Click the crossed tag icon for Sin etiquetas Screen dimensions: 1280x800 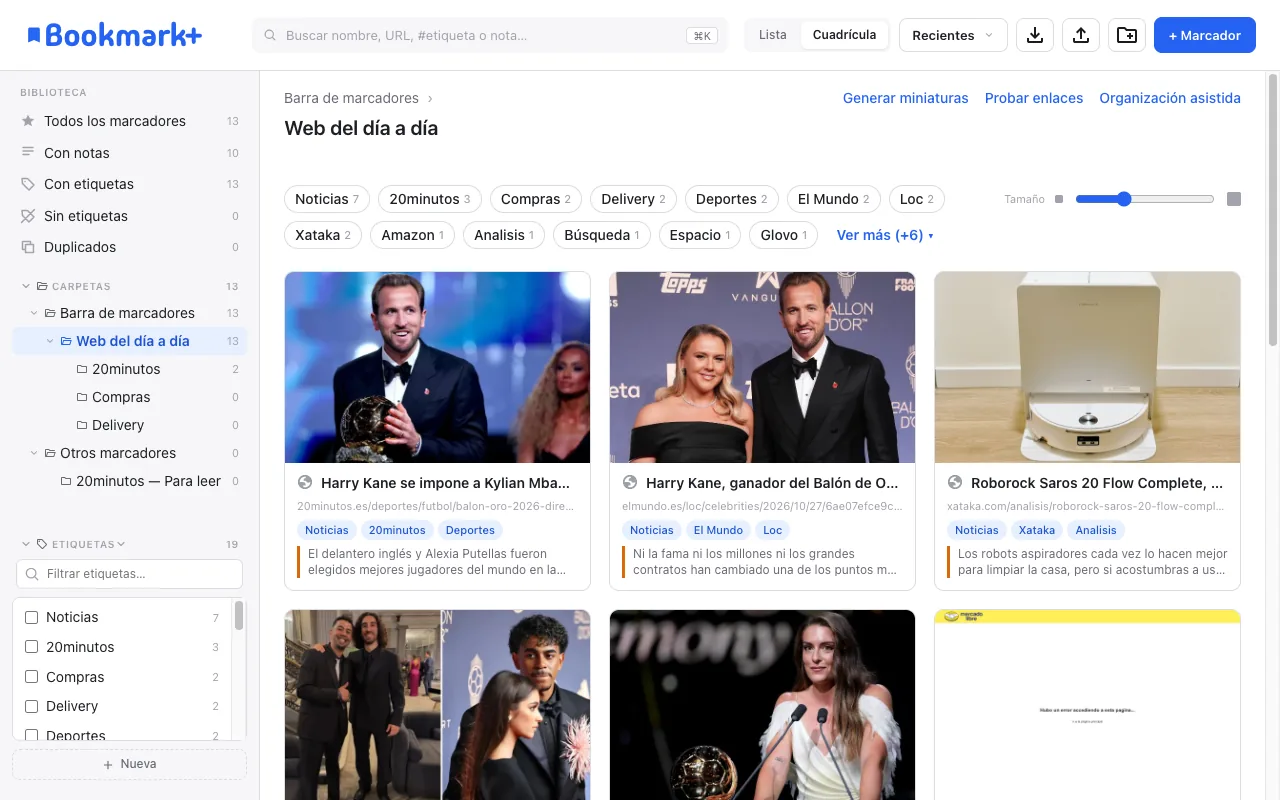28,216
